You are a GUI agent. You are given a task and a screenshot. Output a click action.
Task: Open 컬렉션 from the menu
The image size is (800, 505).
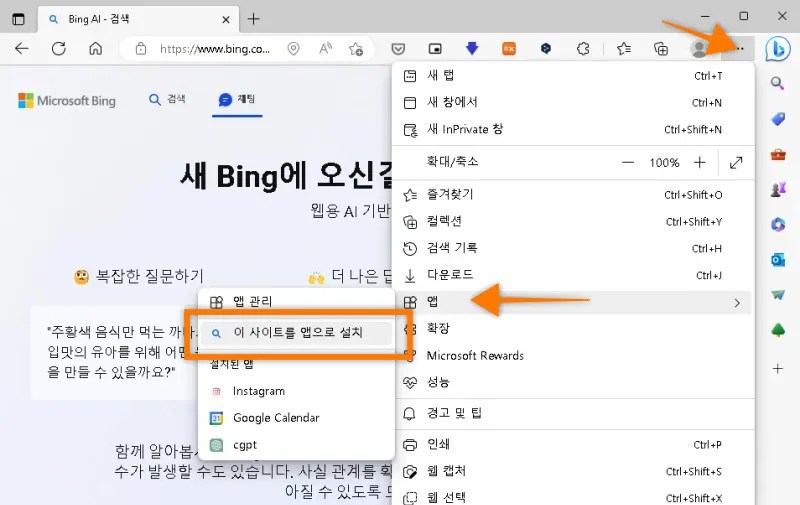[x=573, y=221]
